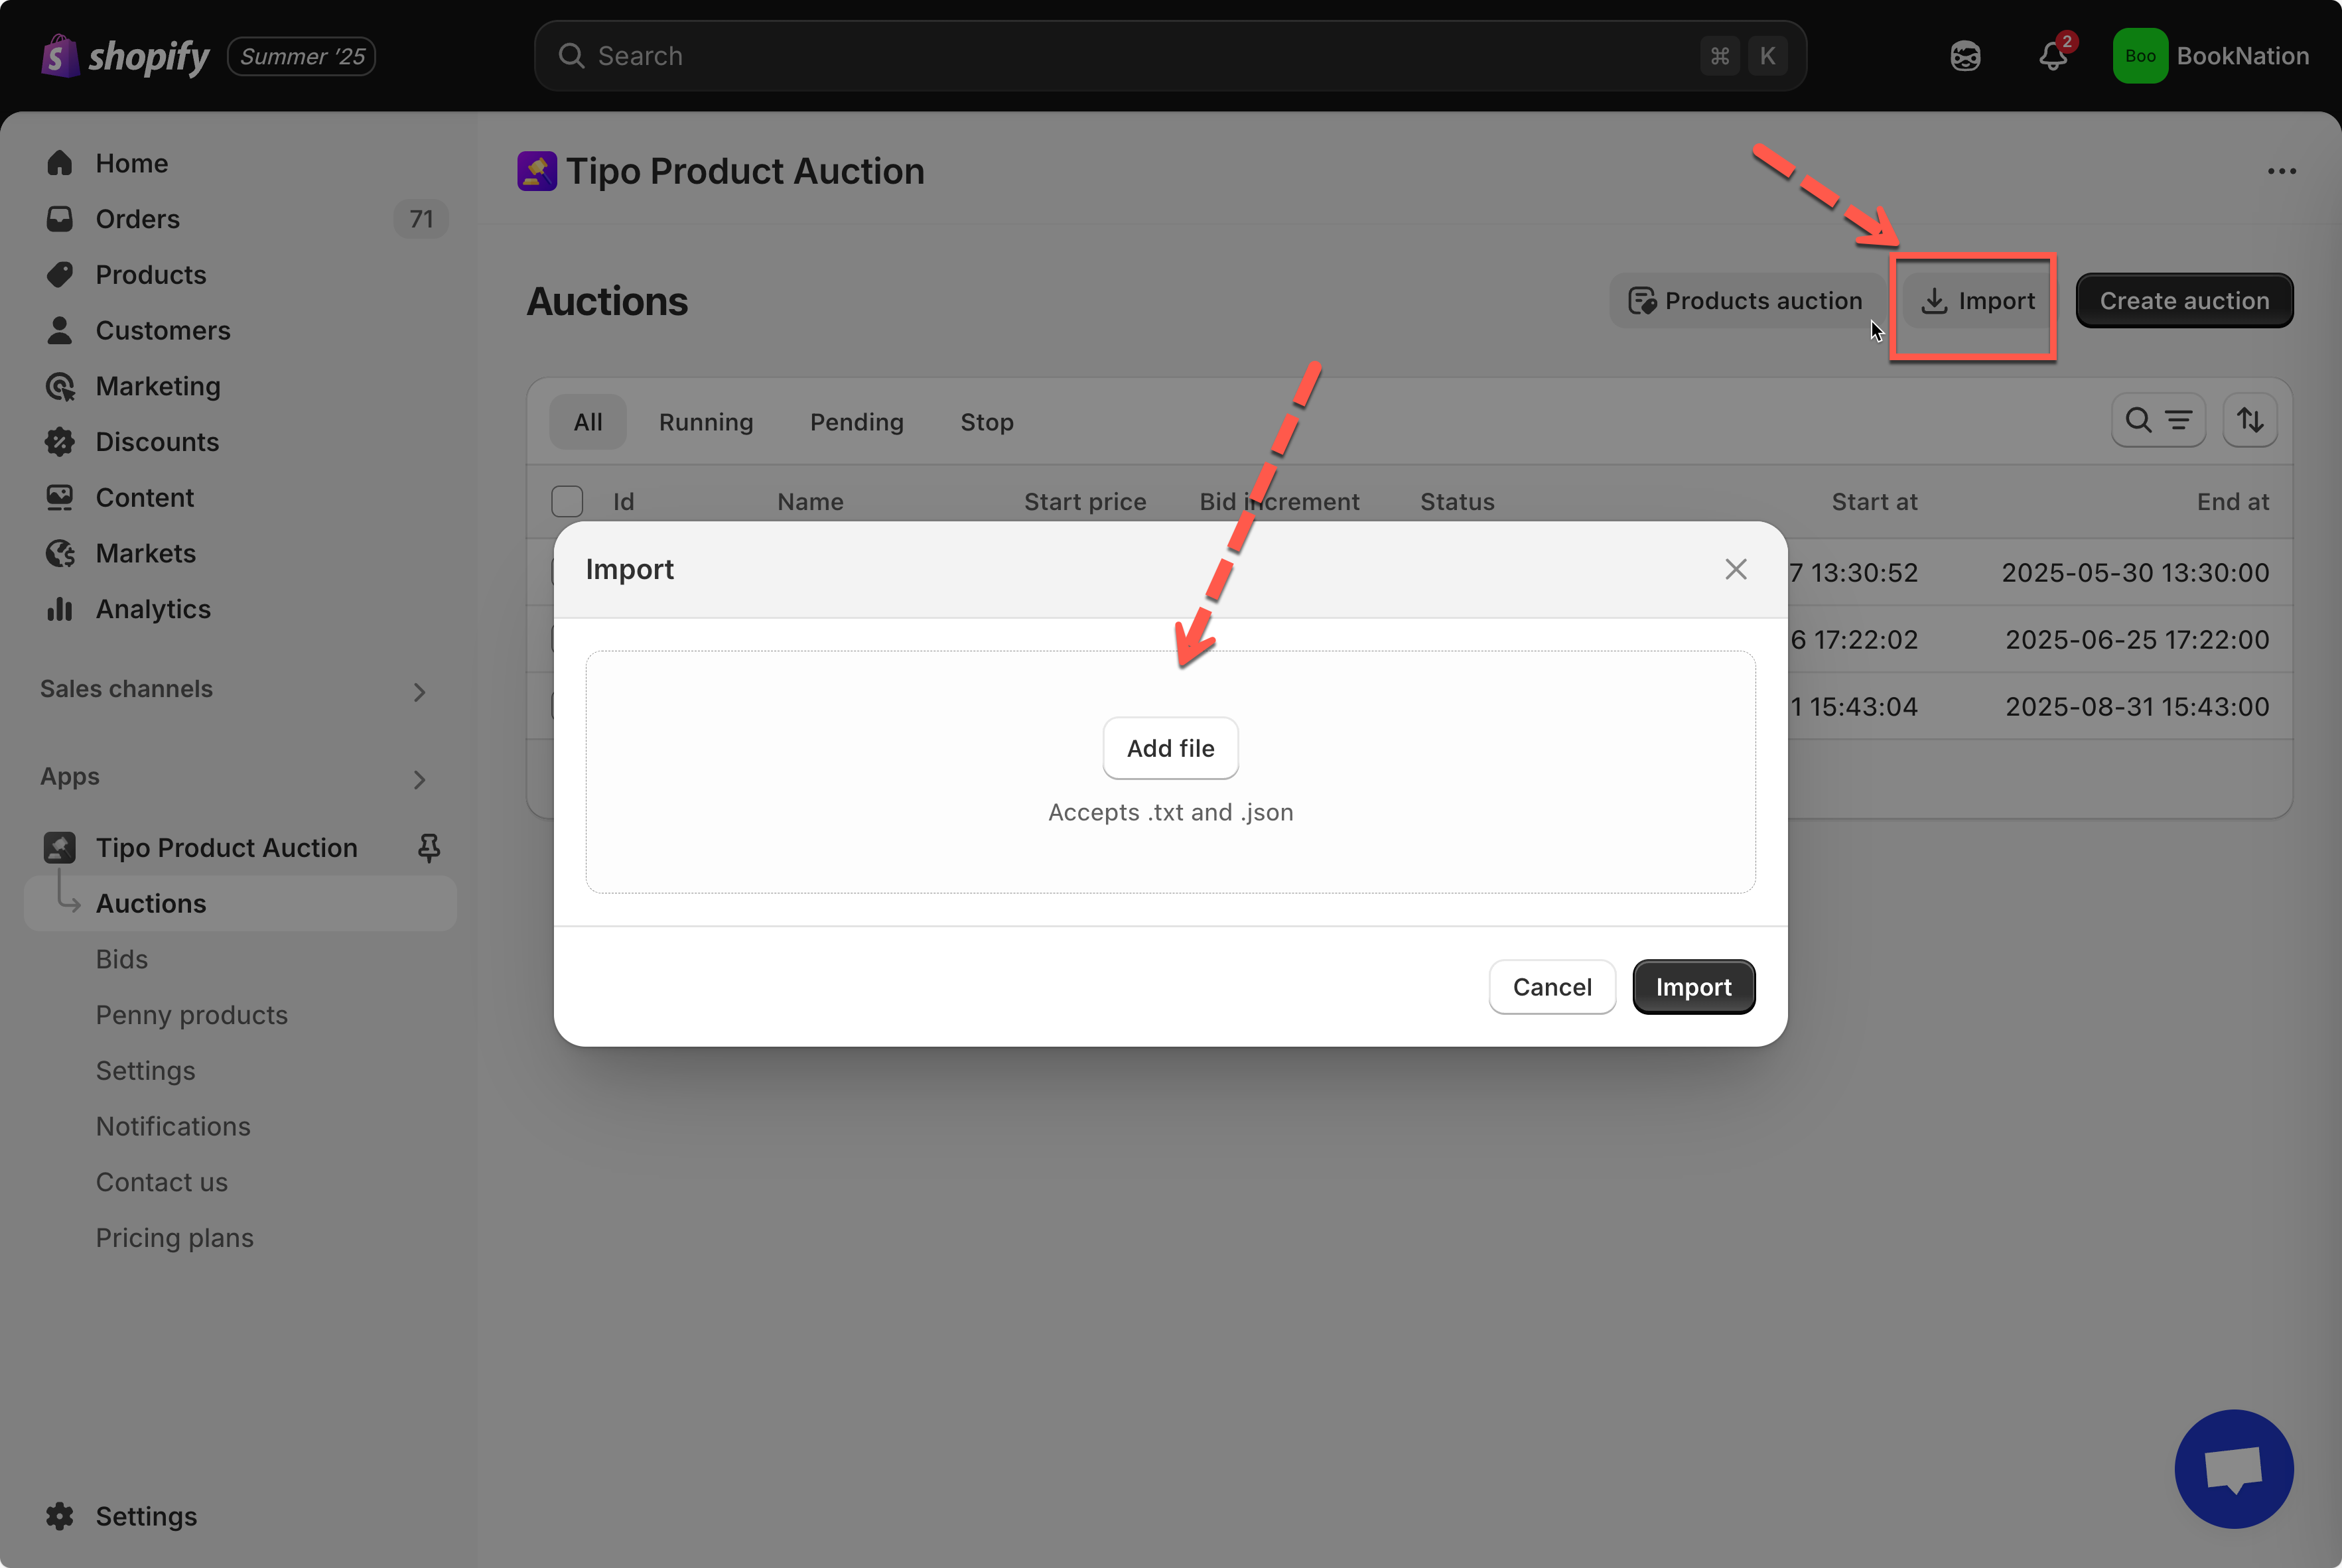Close the Import dialog with X
This screenshot has width=2342, height=1568.
click(1735, 569)
